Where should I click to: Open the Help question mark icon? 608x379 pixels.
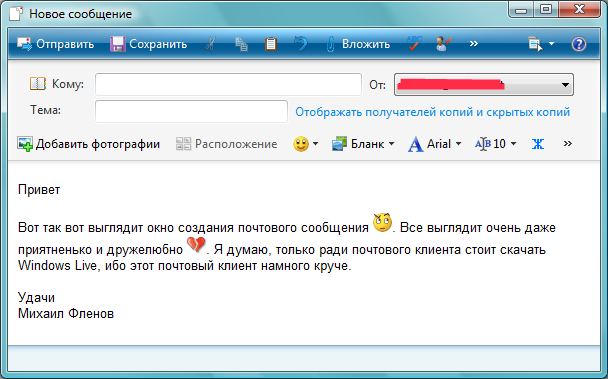pyautogui.click(x=579, y=44)
